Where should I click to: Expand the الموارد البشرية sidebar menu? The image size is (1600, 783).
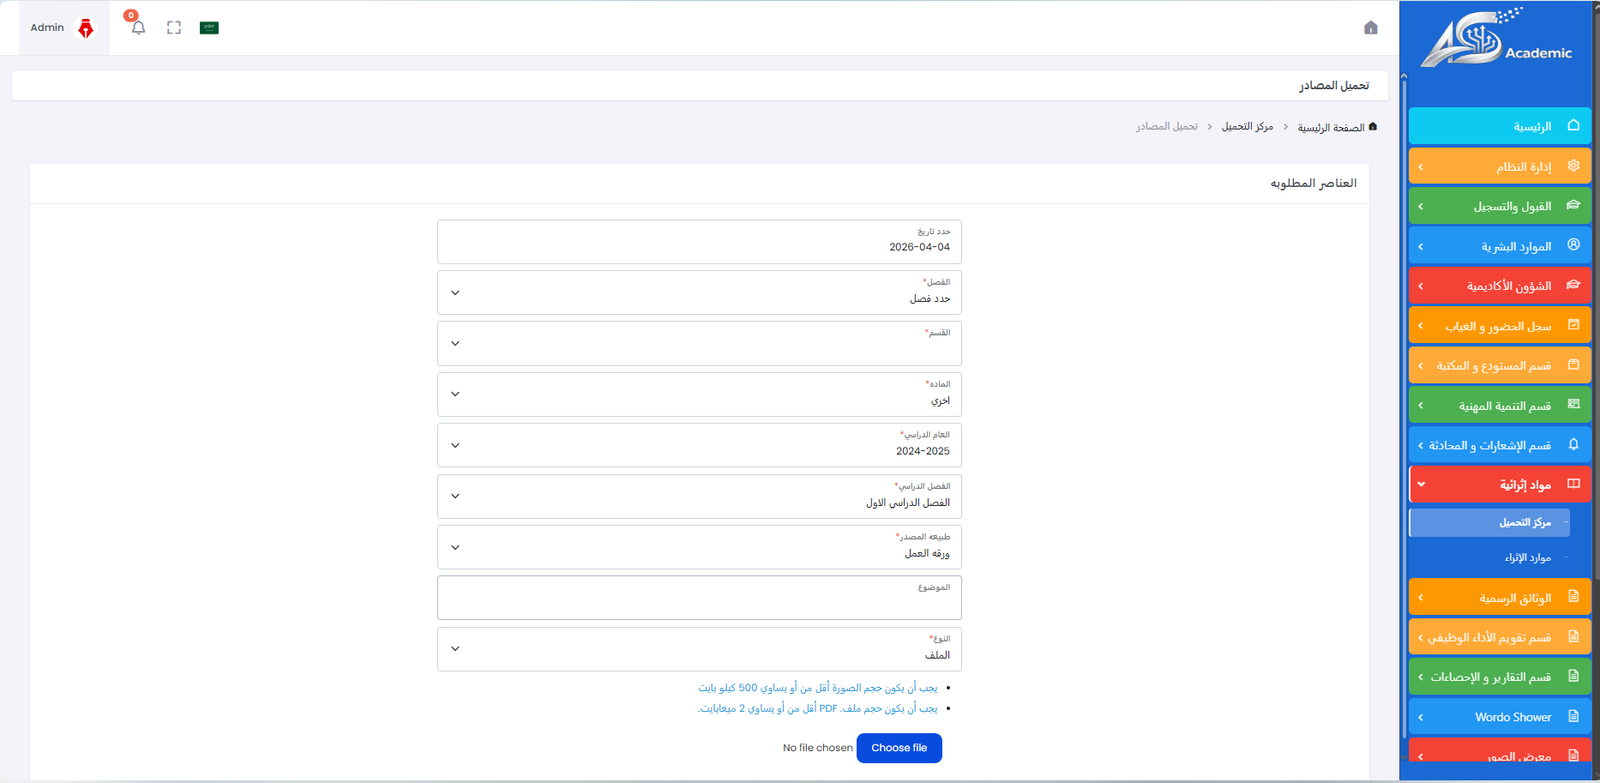(x=1499, y=246)
